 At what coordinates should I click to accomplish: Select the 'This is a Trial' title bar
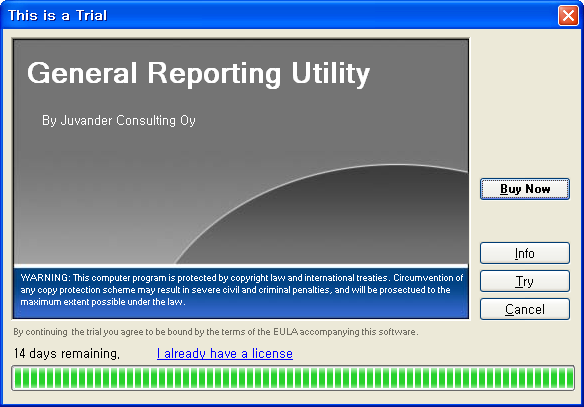tap(279, 15)
